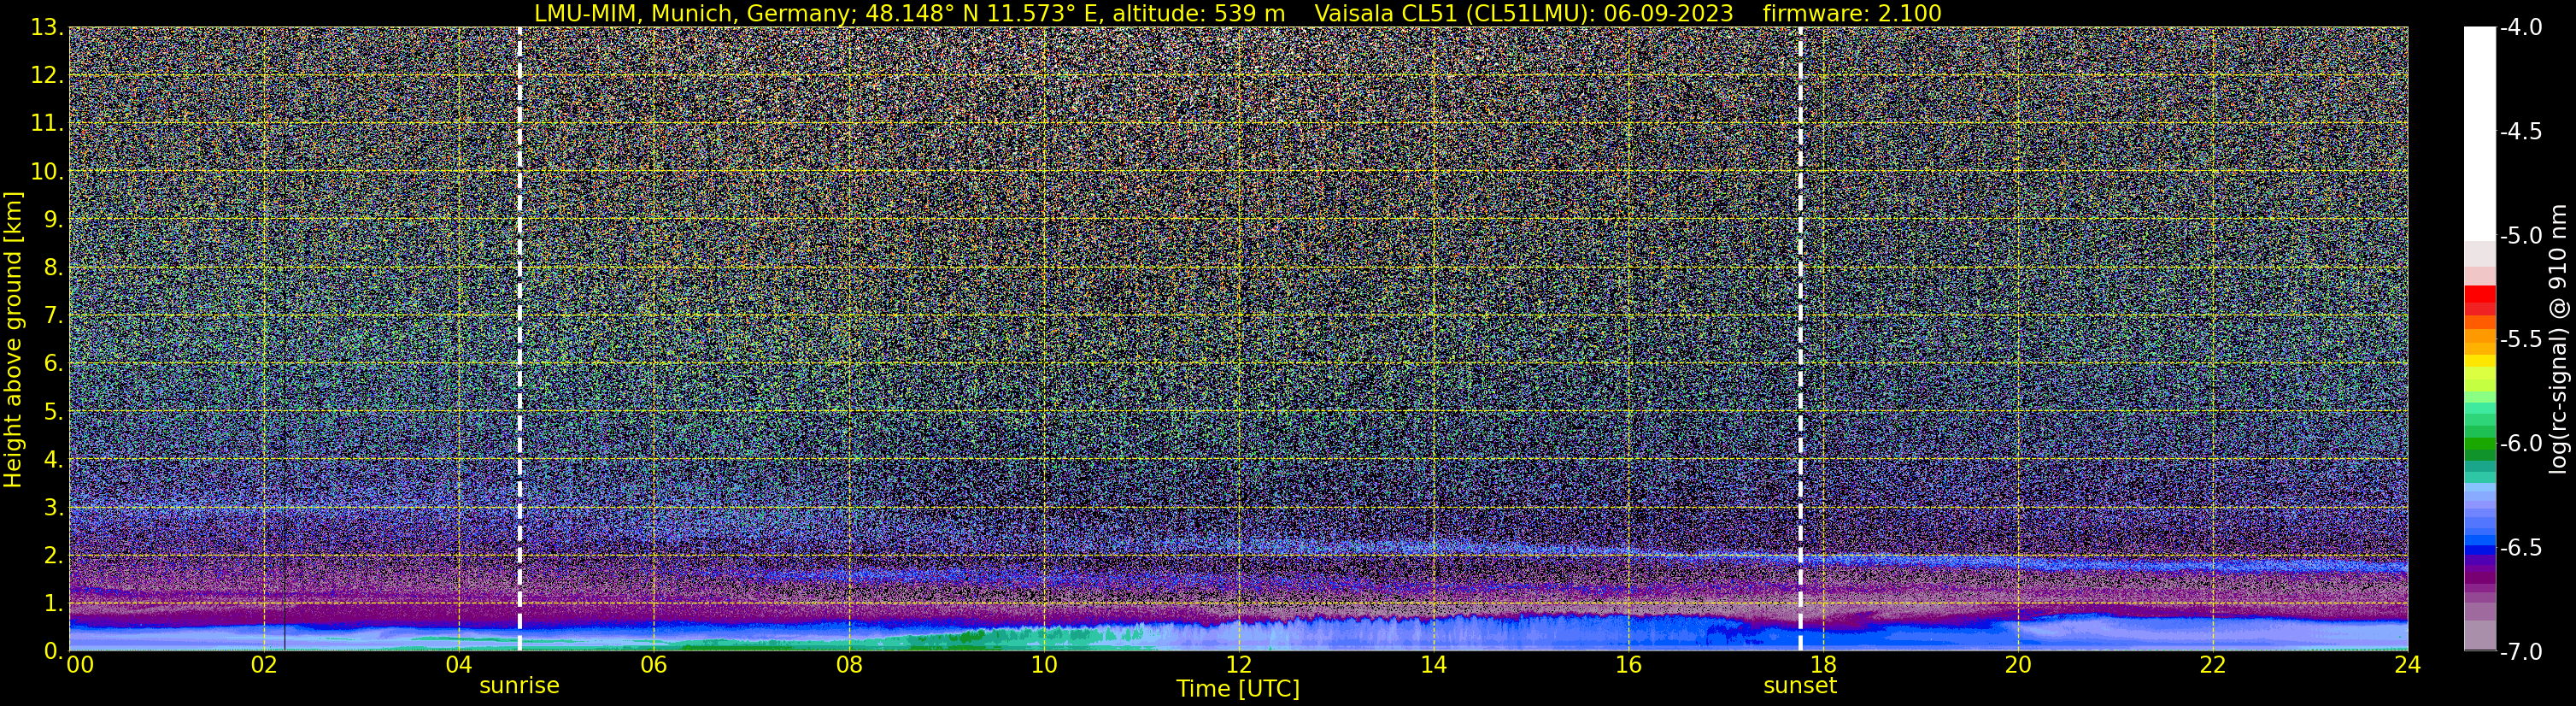Click the height axis tick label '12.'

tap(47, 76)
